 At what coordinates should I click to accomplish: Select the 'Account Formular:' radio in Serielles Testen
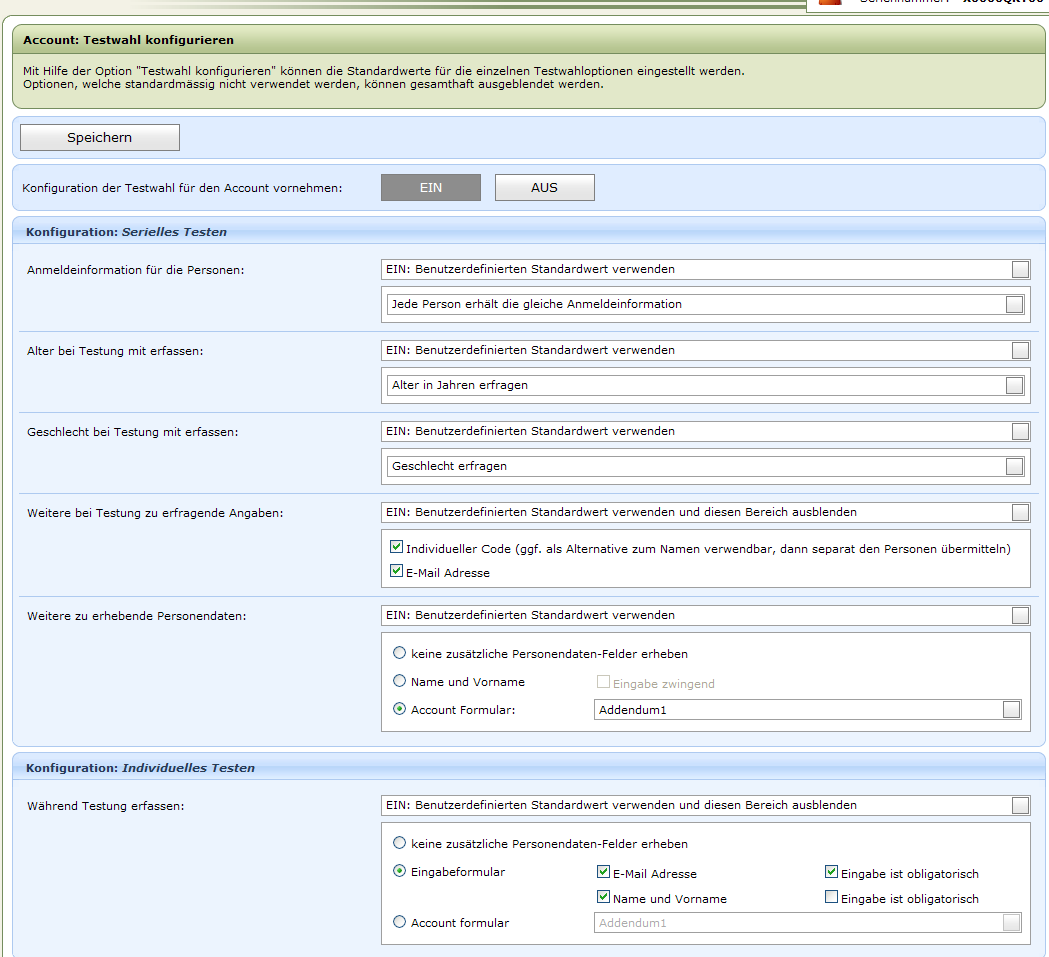(400, 709)
